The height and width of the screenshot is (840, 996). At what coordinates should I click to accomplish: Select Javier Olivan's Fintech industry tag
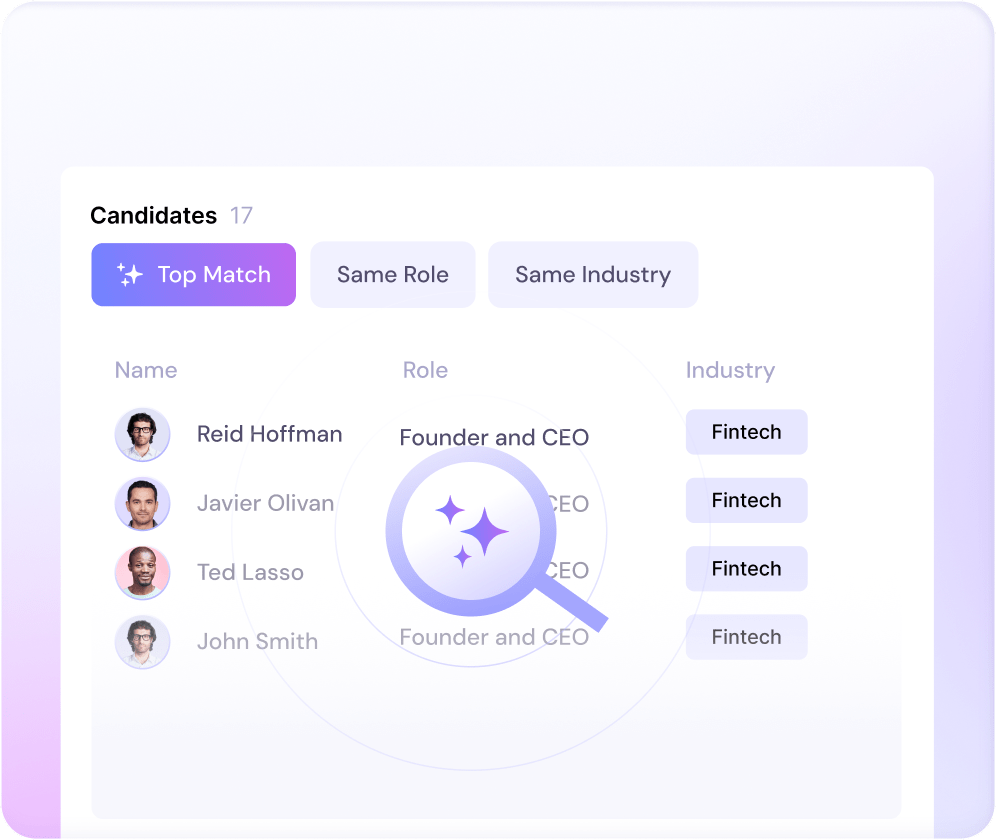click(746, 500)
